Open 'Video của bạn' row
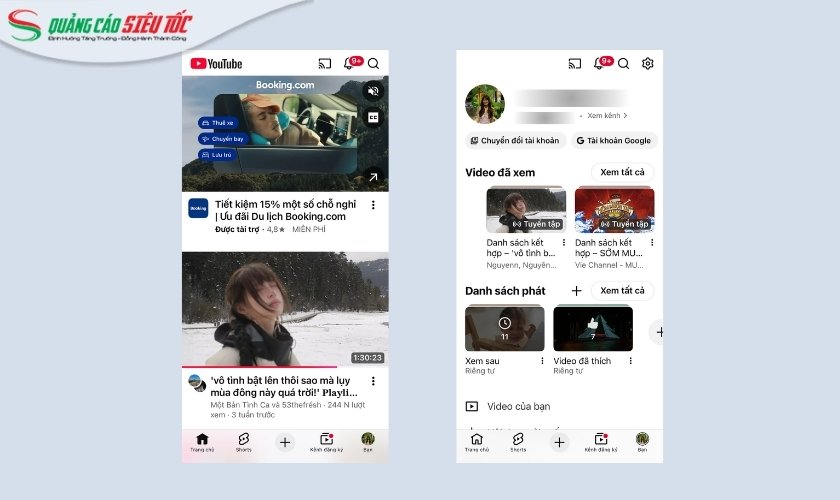 (559, 406)
